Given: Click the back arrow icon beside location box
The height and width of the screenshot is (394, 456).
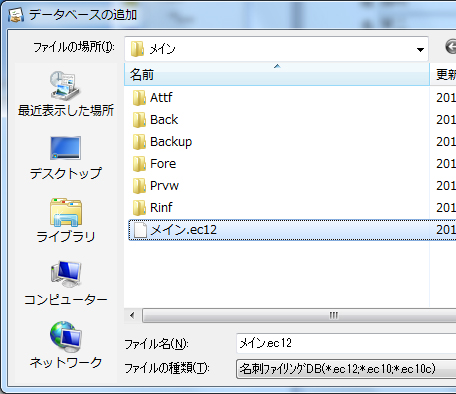Looking at the screenshot, I should [x=451, y=46].
